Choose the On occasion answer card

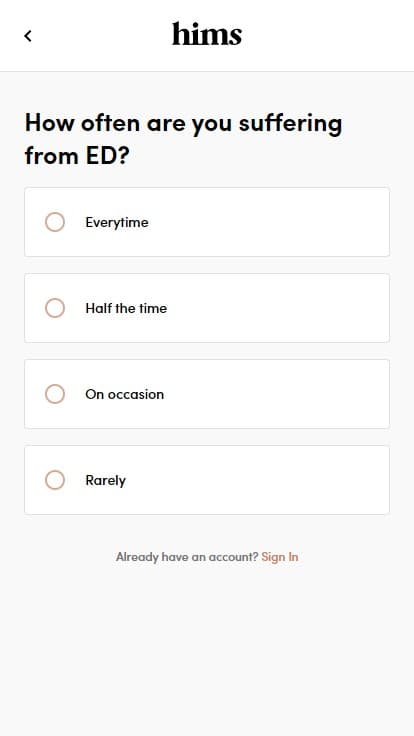pyautogui.click(x=207, y=394)
